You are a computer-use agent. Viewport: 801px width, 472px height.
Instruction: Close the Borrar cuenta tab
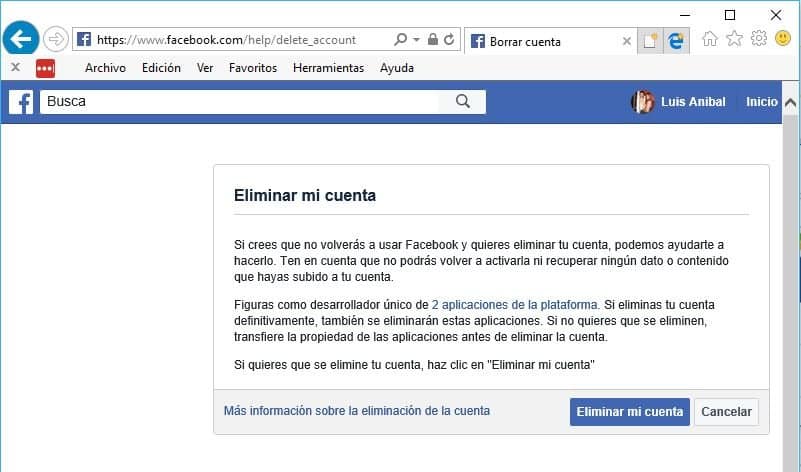pyautogui.click(x=627, y=41)
